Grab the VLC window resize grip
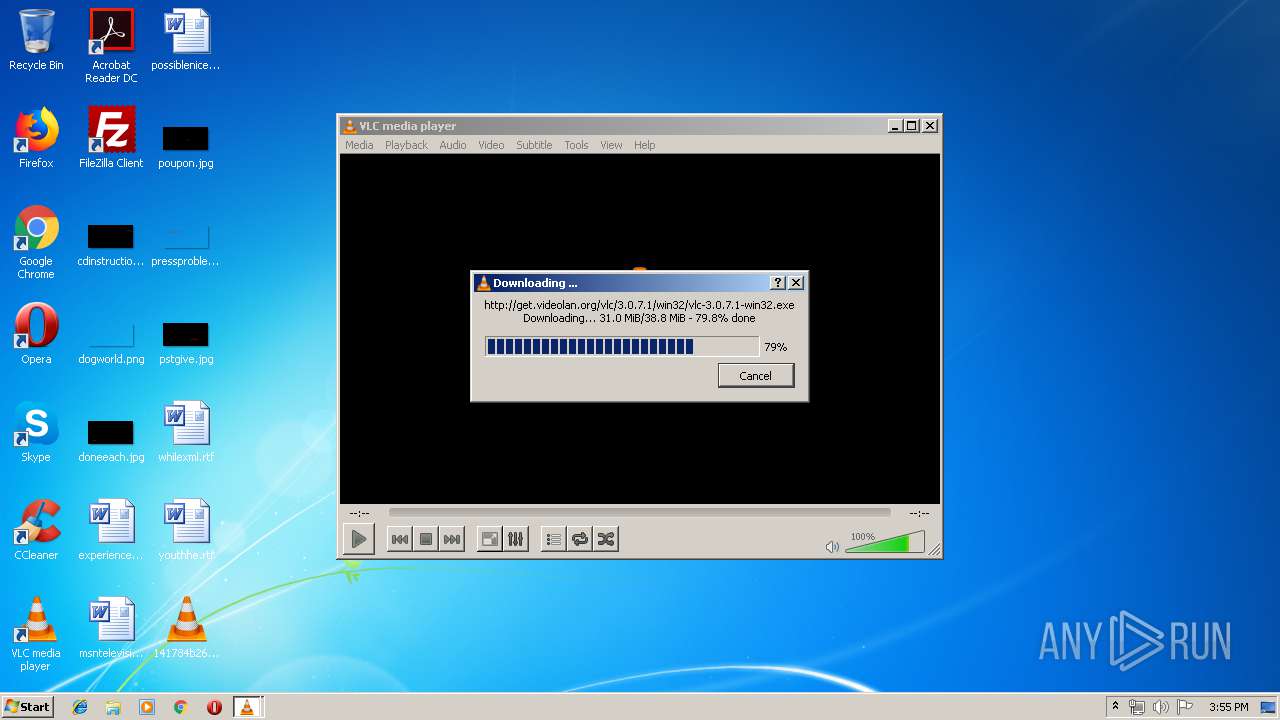Screen dimensions: 1280x720 coord(934,550)
